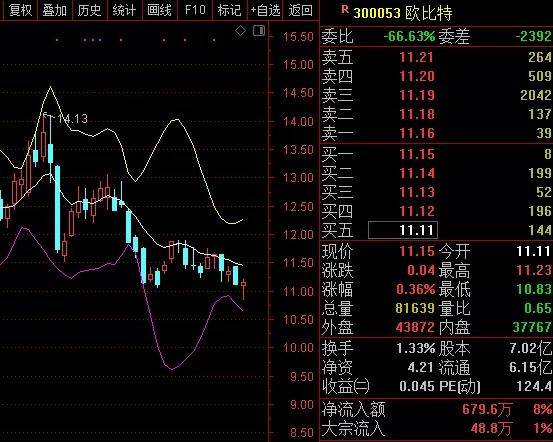This screenshot has height=442, width=553.
Task: Click the 卖一 ask price 11.16
Action: coord(416,133)
